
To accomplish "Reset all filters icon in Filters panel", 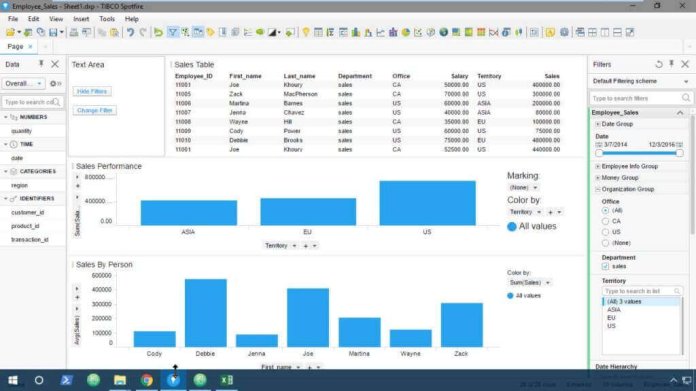I will click(659, 64).
